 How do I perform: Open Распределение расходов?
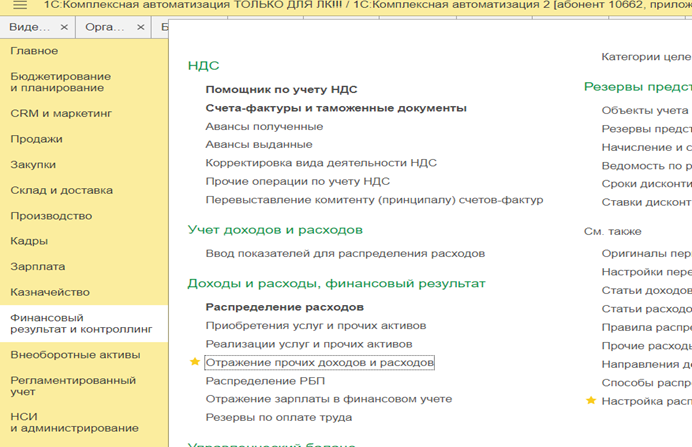point(285,307)
